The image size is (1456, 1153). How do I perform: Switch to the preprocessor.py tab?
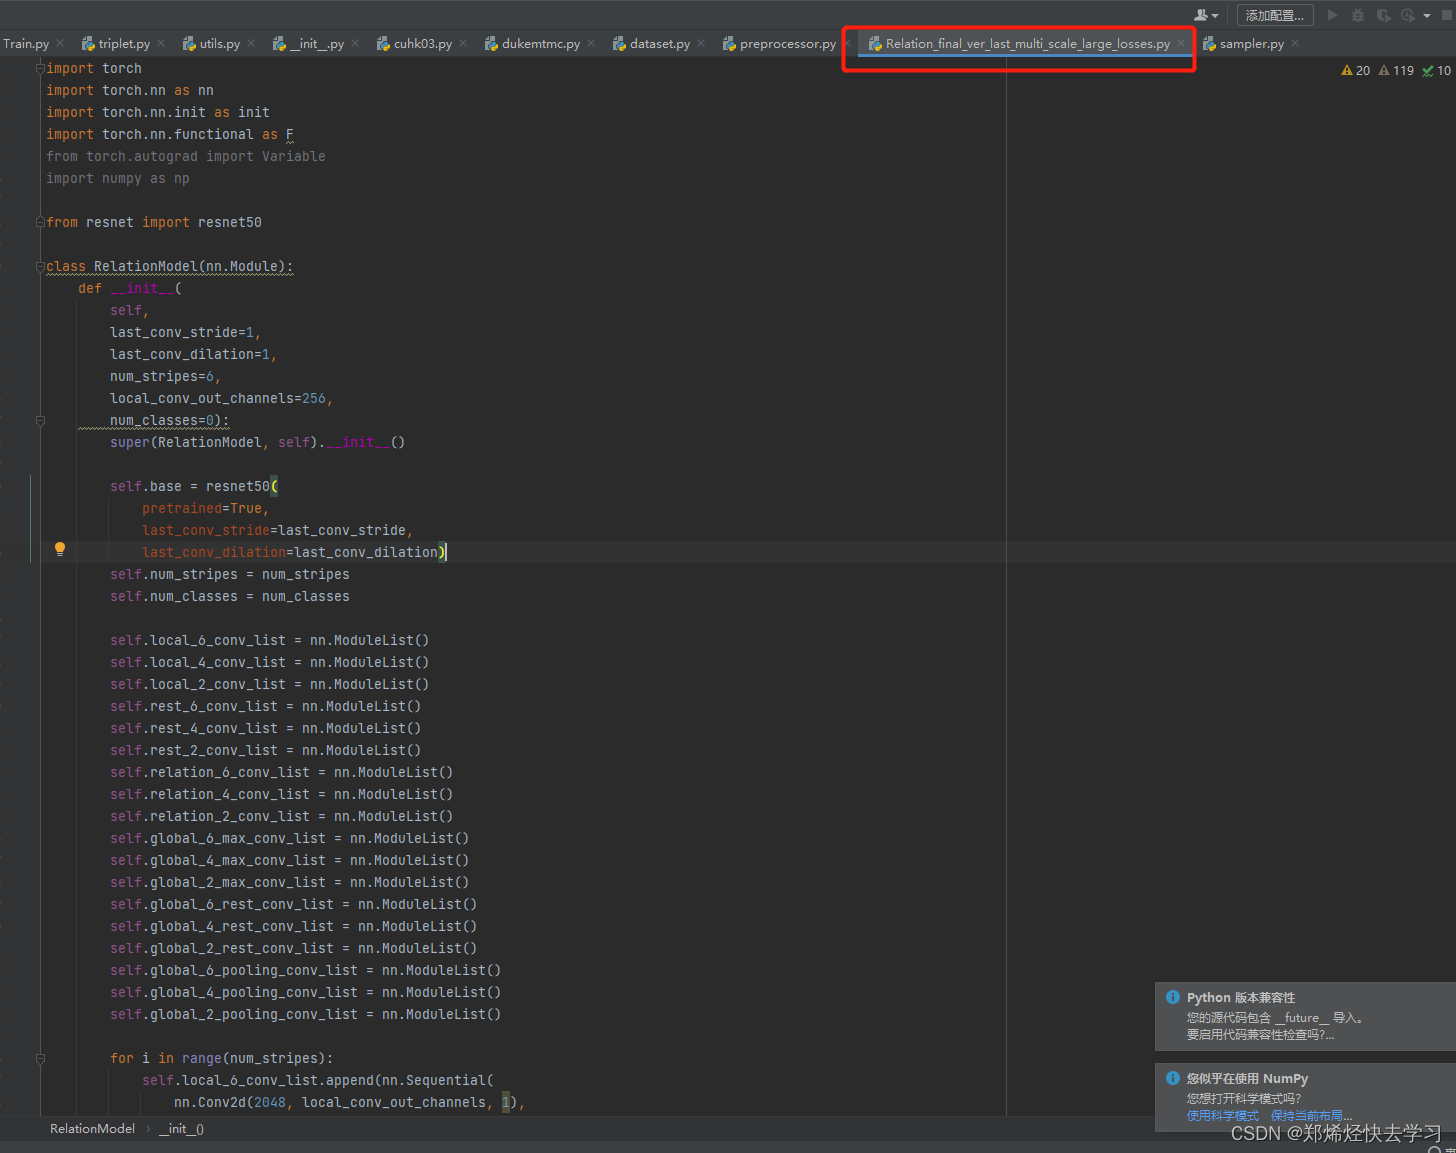point(787,43)
